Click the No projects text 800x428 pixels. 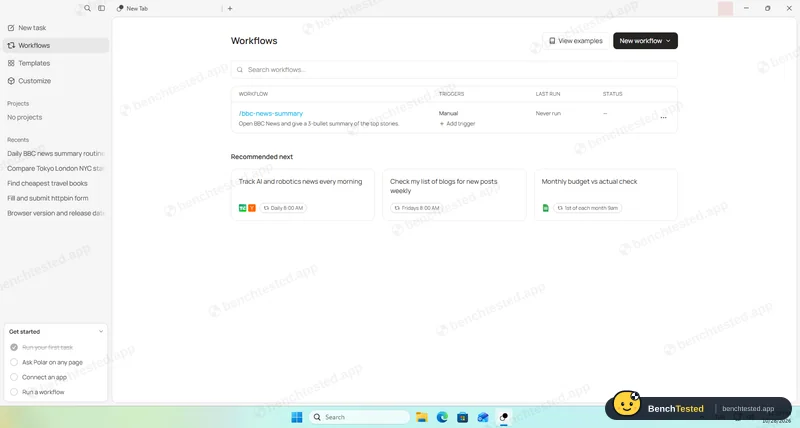tap(24, 117)
